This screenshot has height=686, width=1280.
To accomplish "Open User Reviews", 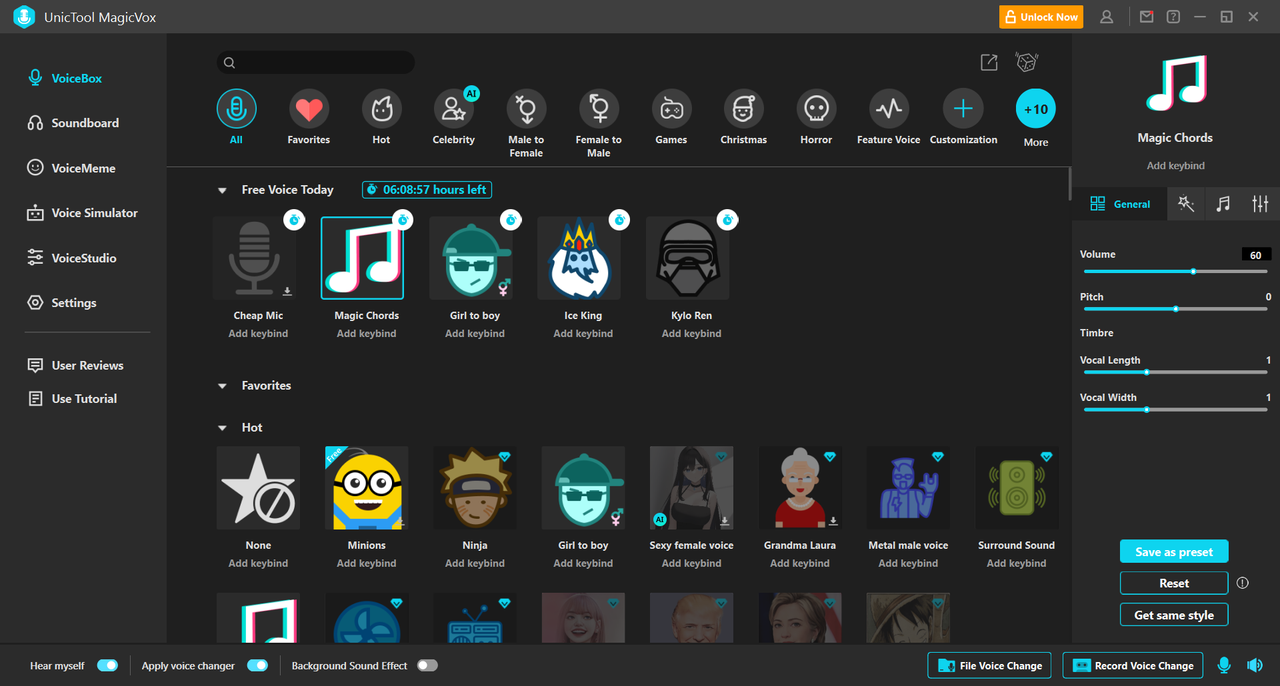I will pos(76,366).
